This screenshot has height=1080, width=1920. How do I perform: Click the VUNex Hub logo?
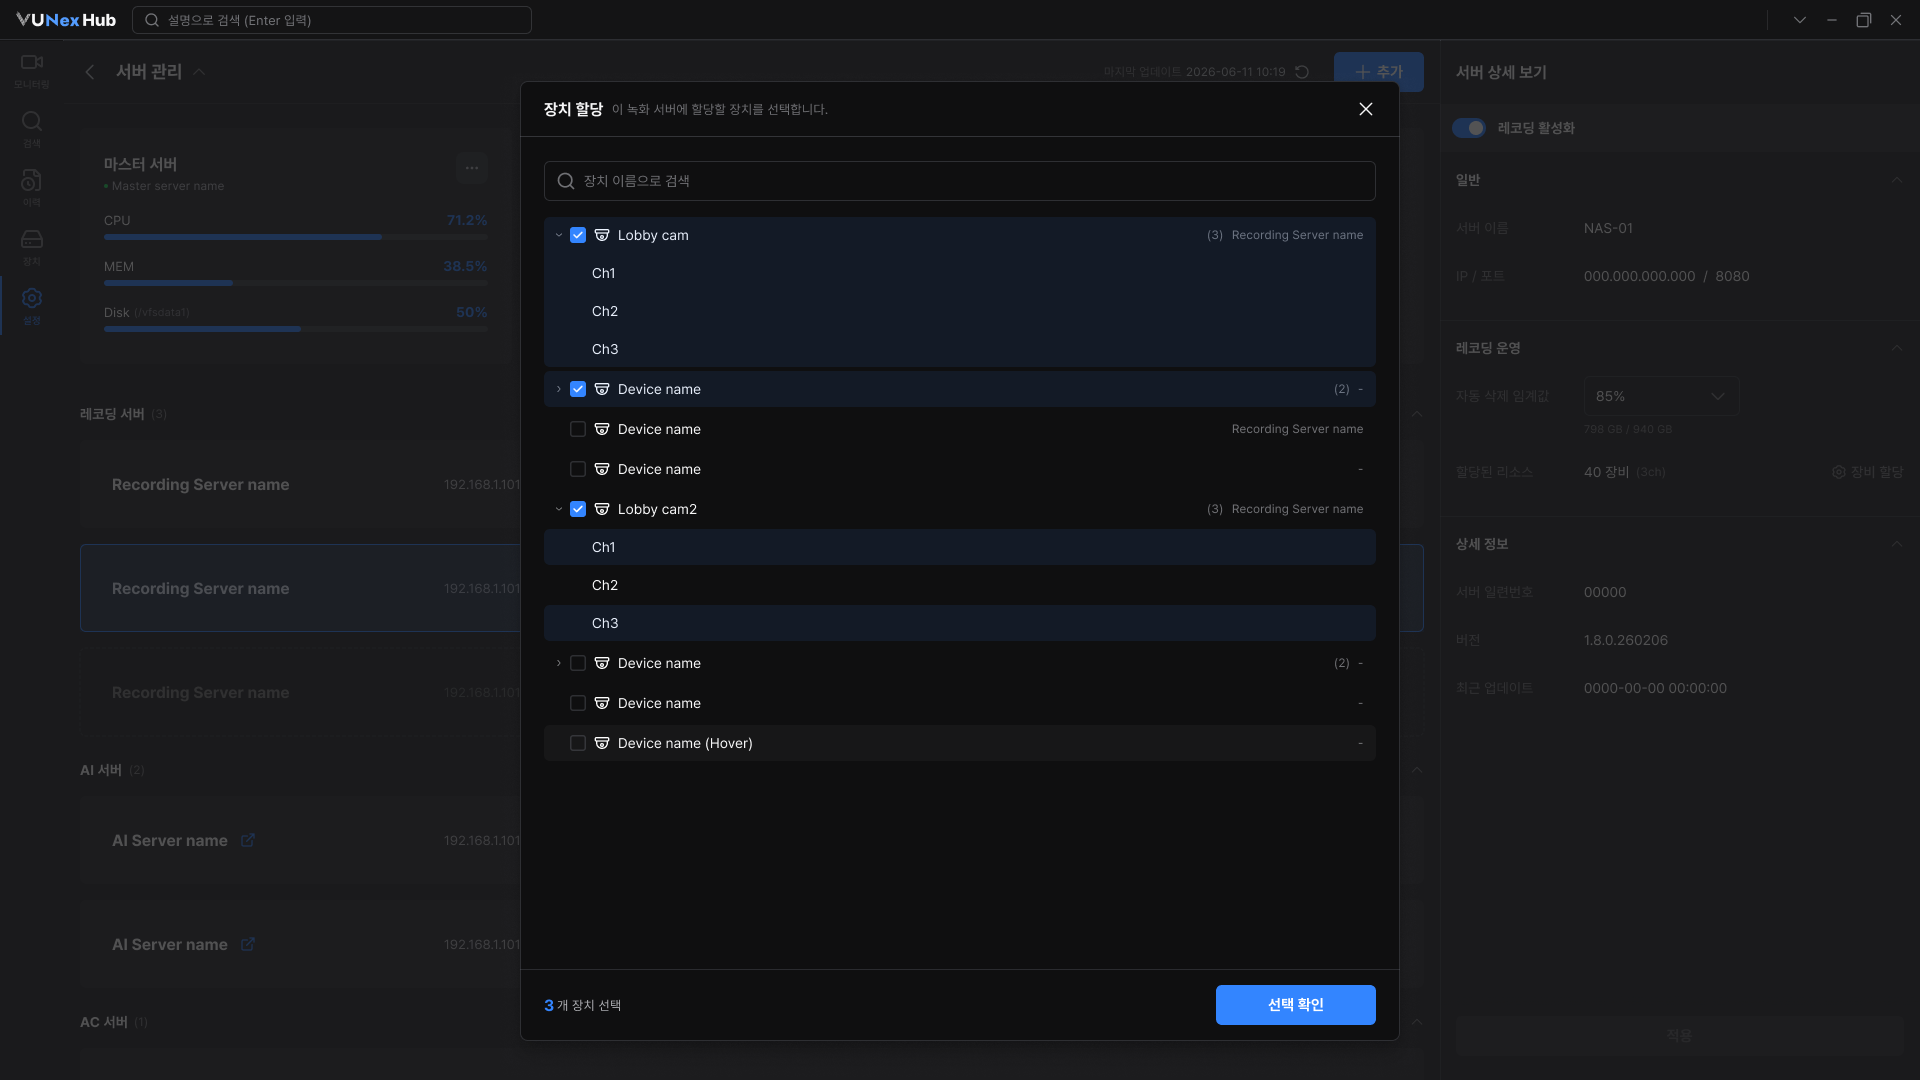click(66, 20)
